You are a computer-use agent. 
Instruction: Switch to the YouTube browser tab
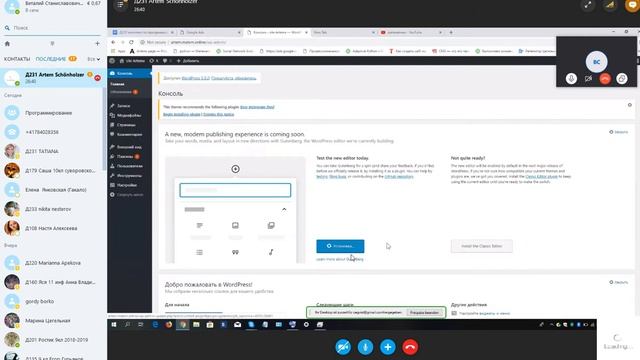[x=411, y=32]
